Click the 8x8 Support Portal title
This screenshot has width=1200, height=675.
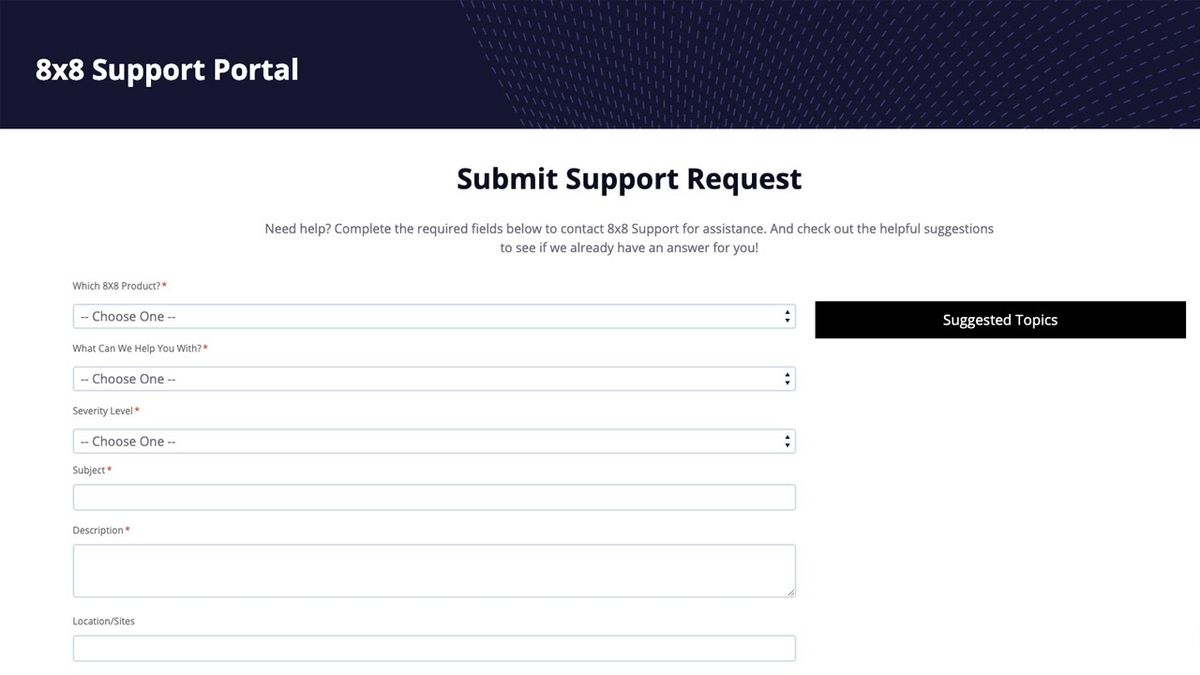click(167, 70)
